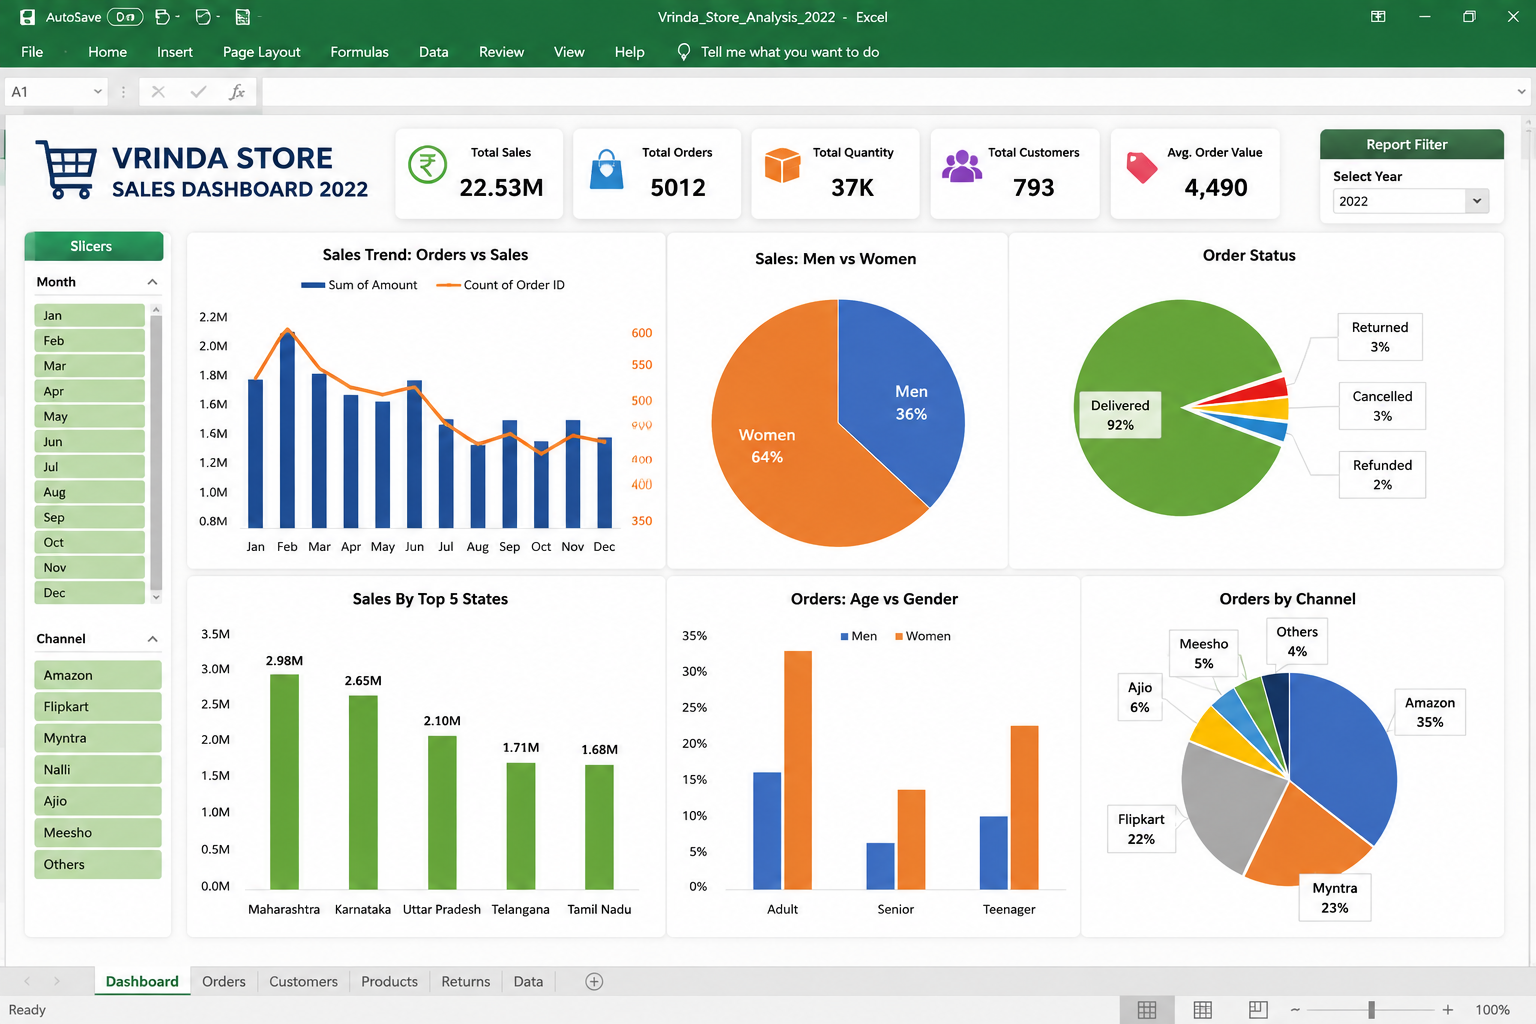This screenshot has width=1536, height=1024.
Task: Click the people icon on Total Customers
Action: pyautogui.click(x=962, y=166)
